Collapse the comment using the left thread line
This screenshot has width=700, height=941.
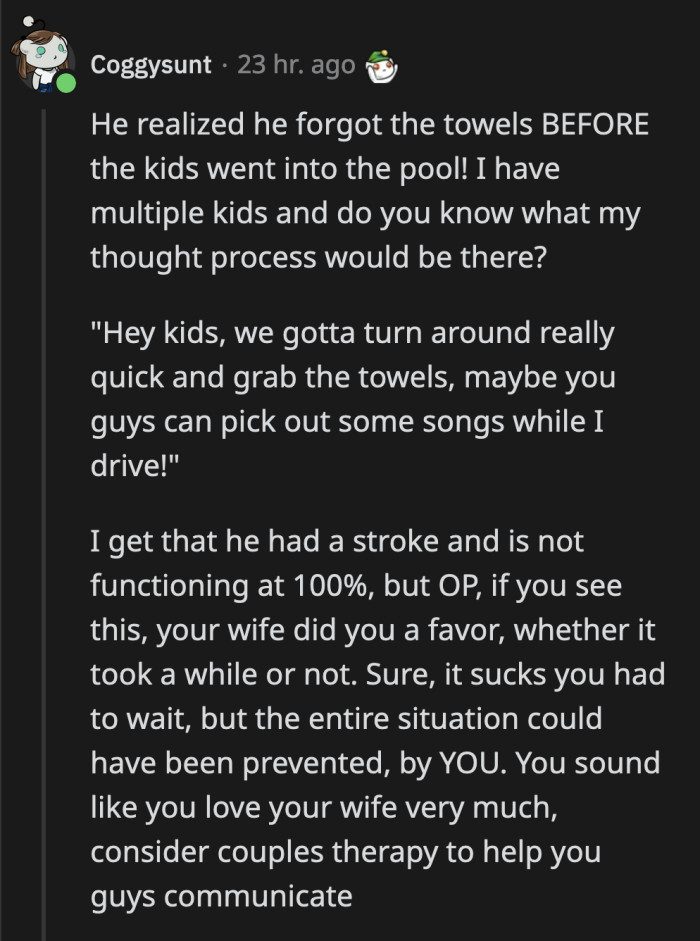(45, 500)
